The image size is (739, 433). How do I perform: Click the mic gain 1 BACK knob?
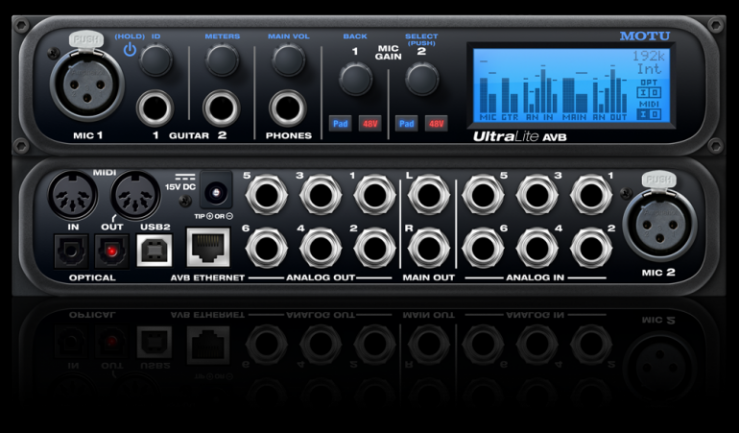coord(355,78)
